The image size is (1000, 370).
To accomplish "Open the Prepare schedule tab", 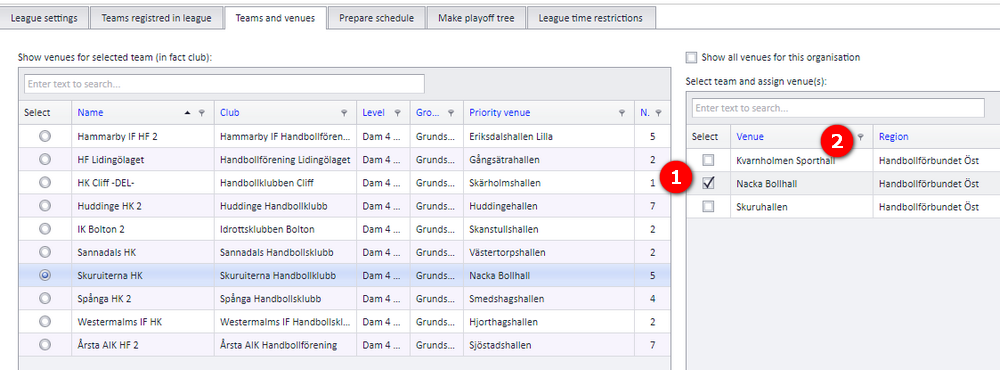I will click(376, 18).
